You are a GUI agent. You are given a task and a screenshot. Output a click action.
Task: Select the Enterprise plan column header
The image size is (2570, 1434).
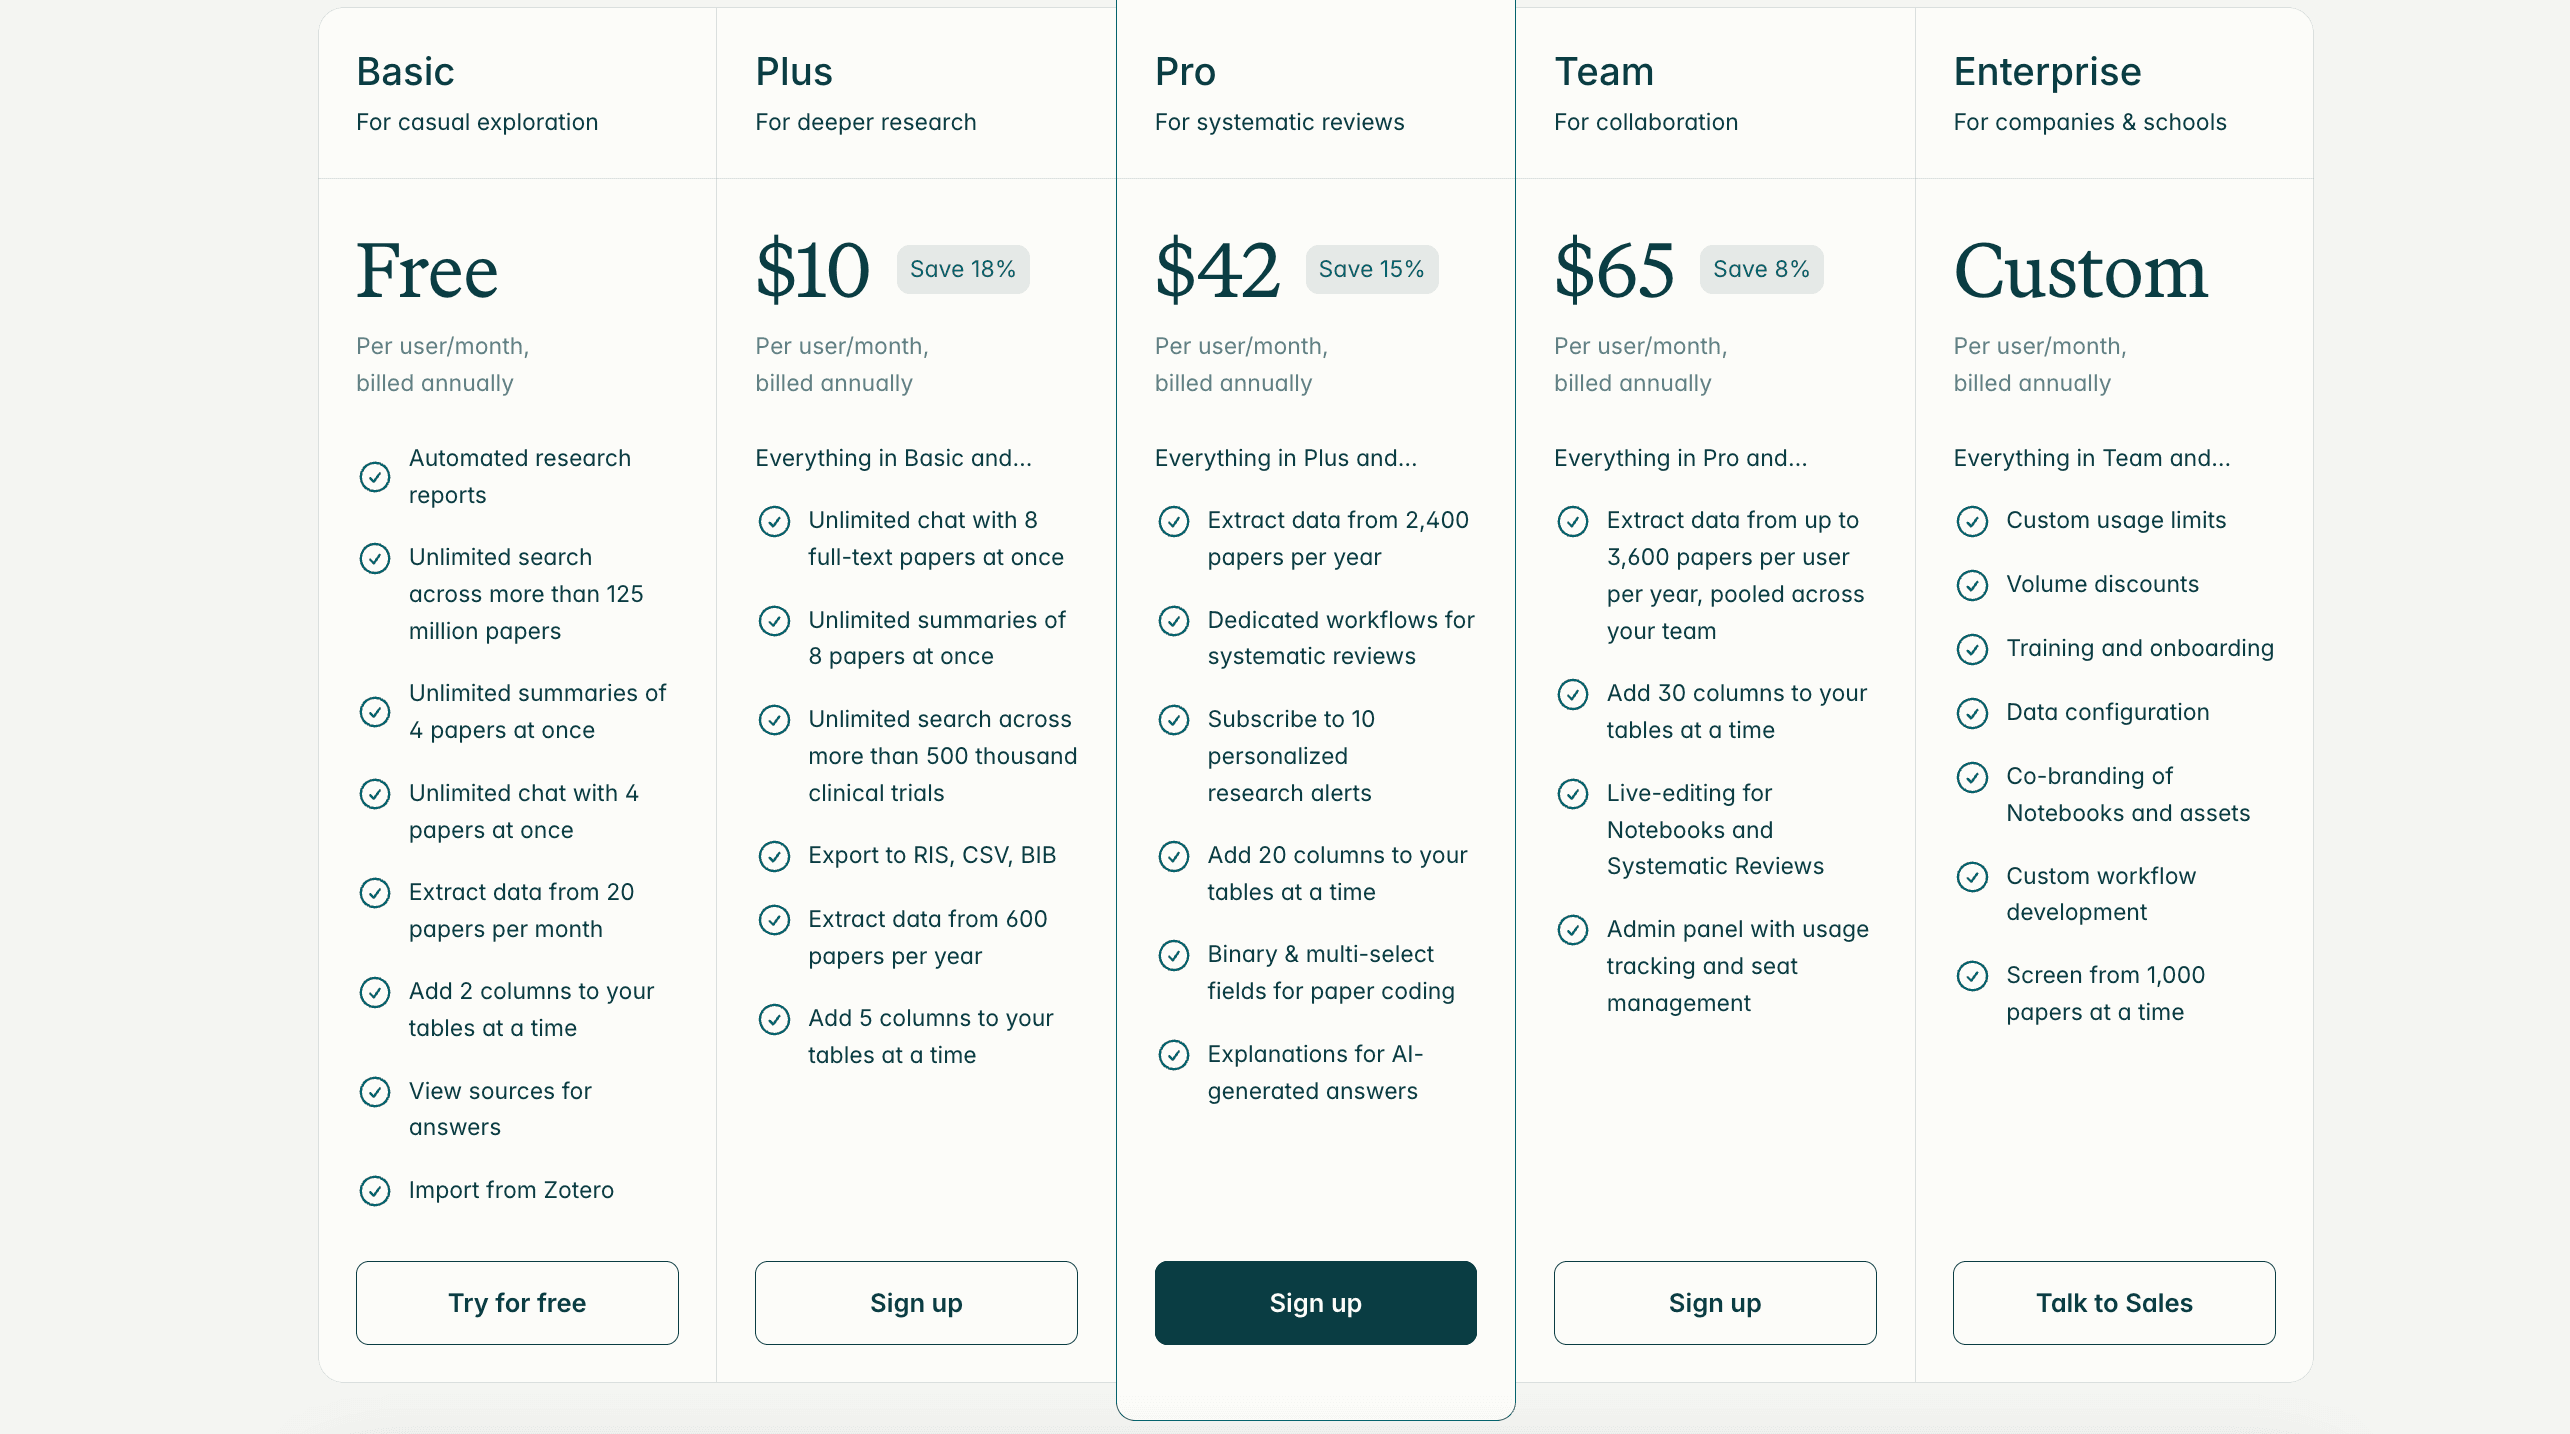(x=2046, y=71)
